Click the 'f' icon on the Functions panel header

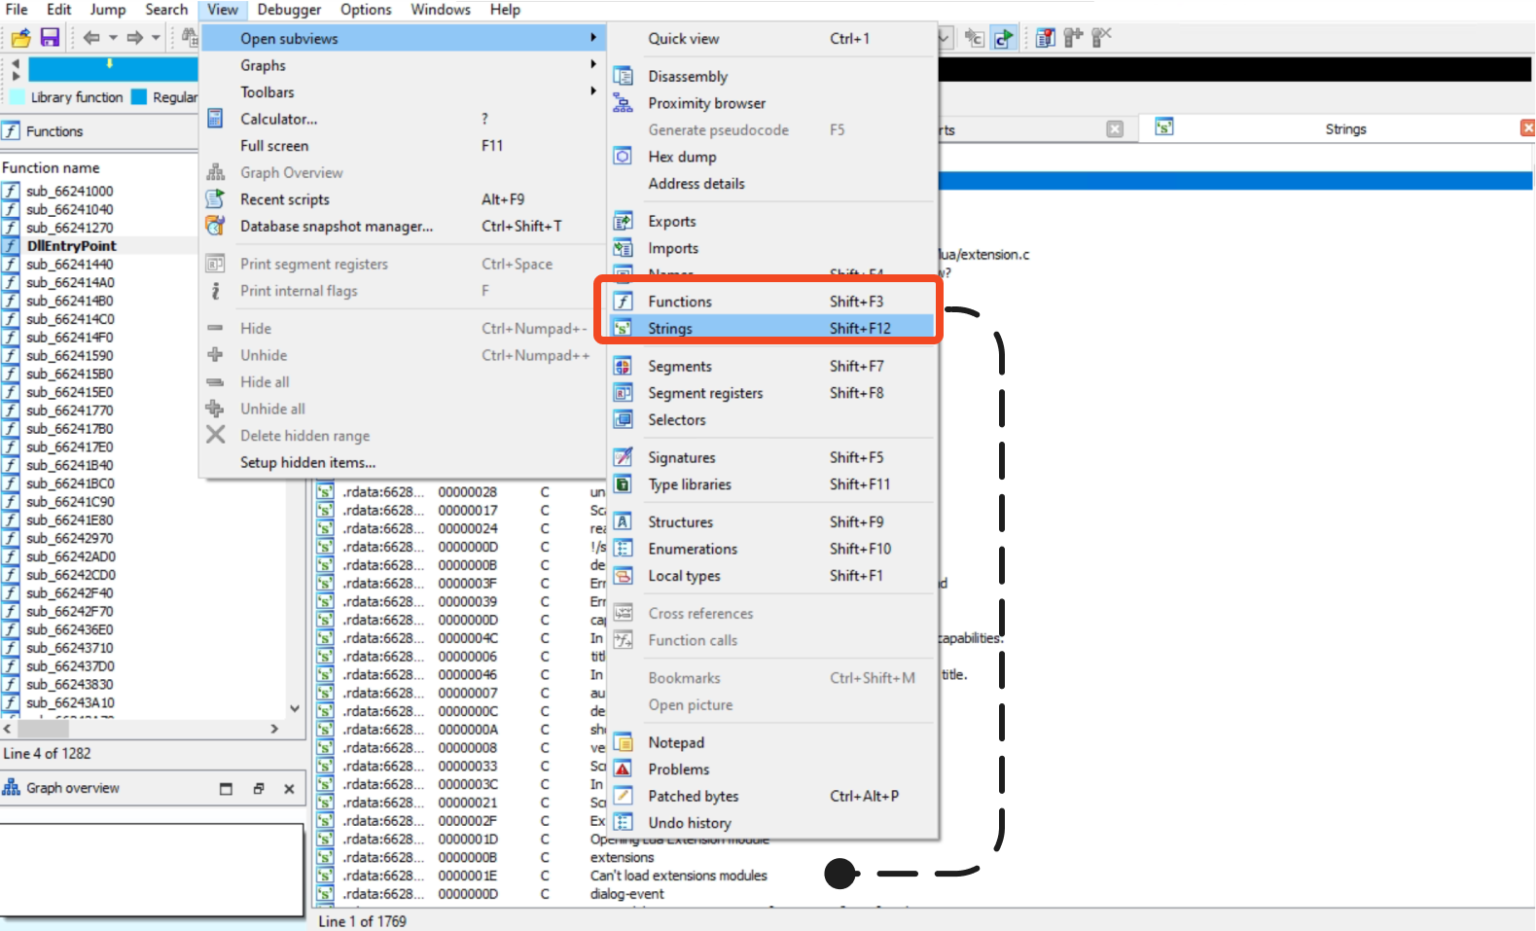(11, 130)
